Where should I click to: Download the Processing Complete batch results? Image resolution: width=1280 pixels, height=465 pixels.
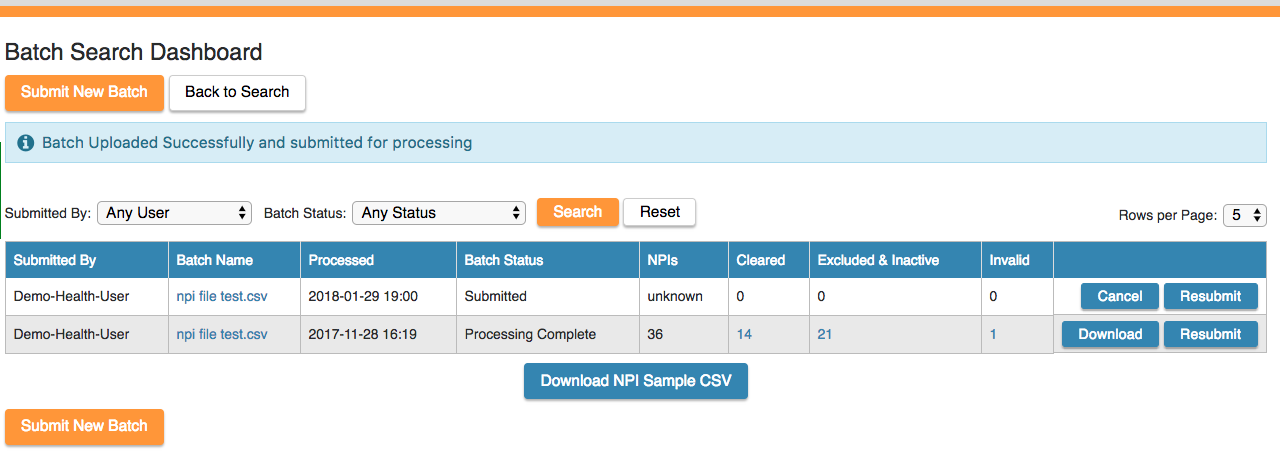(1110, 334)
